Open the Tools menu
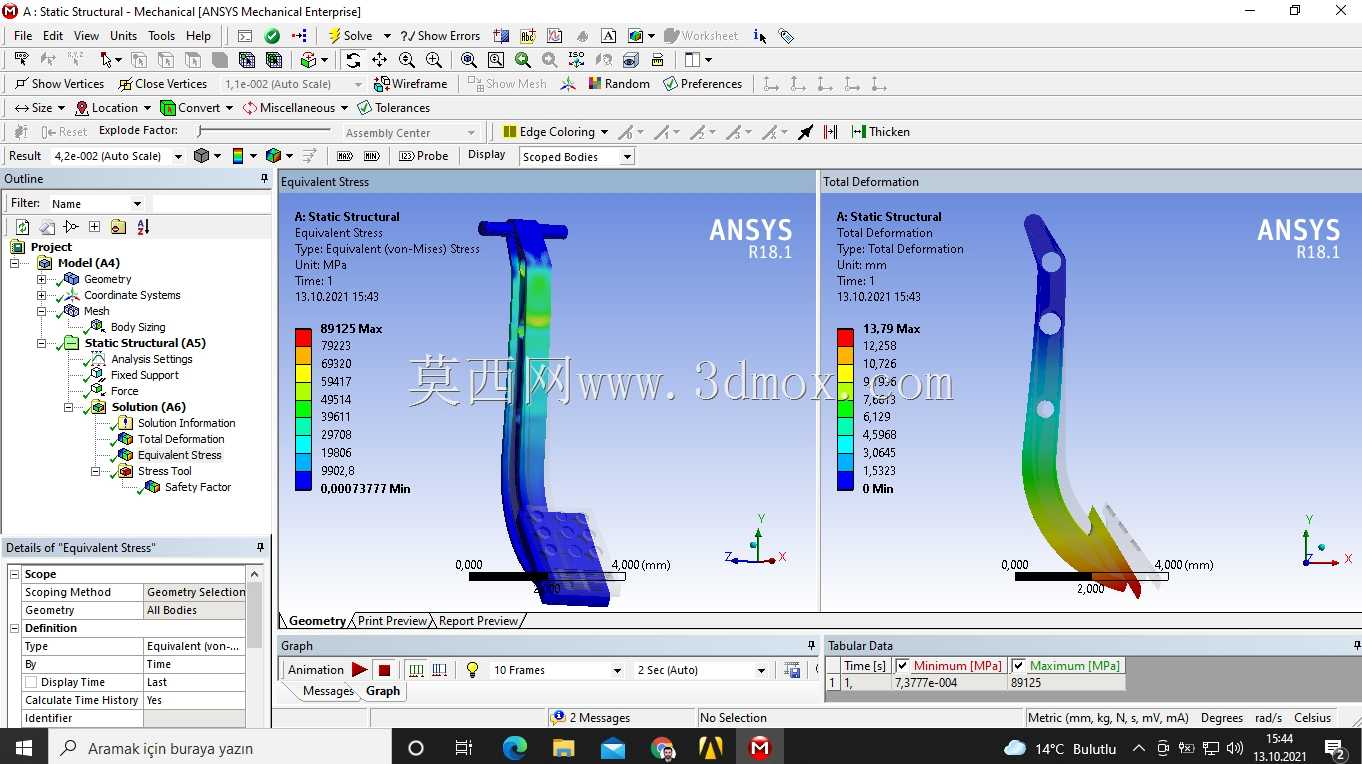 pos(161,36)
